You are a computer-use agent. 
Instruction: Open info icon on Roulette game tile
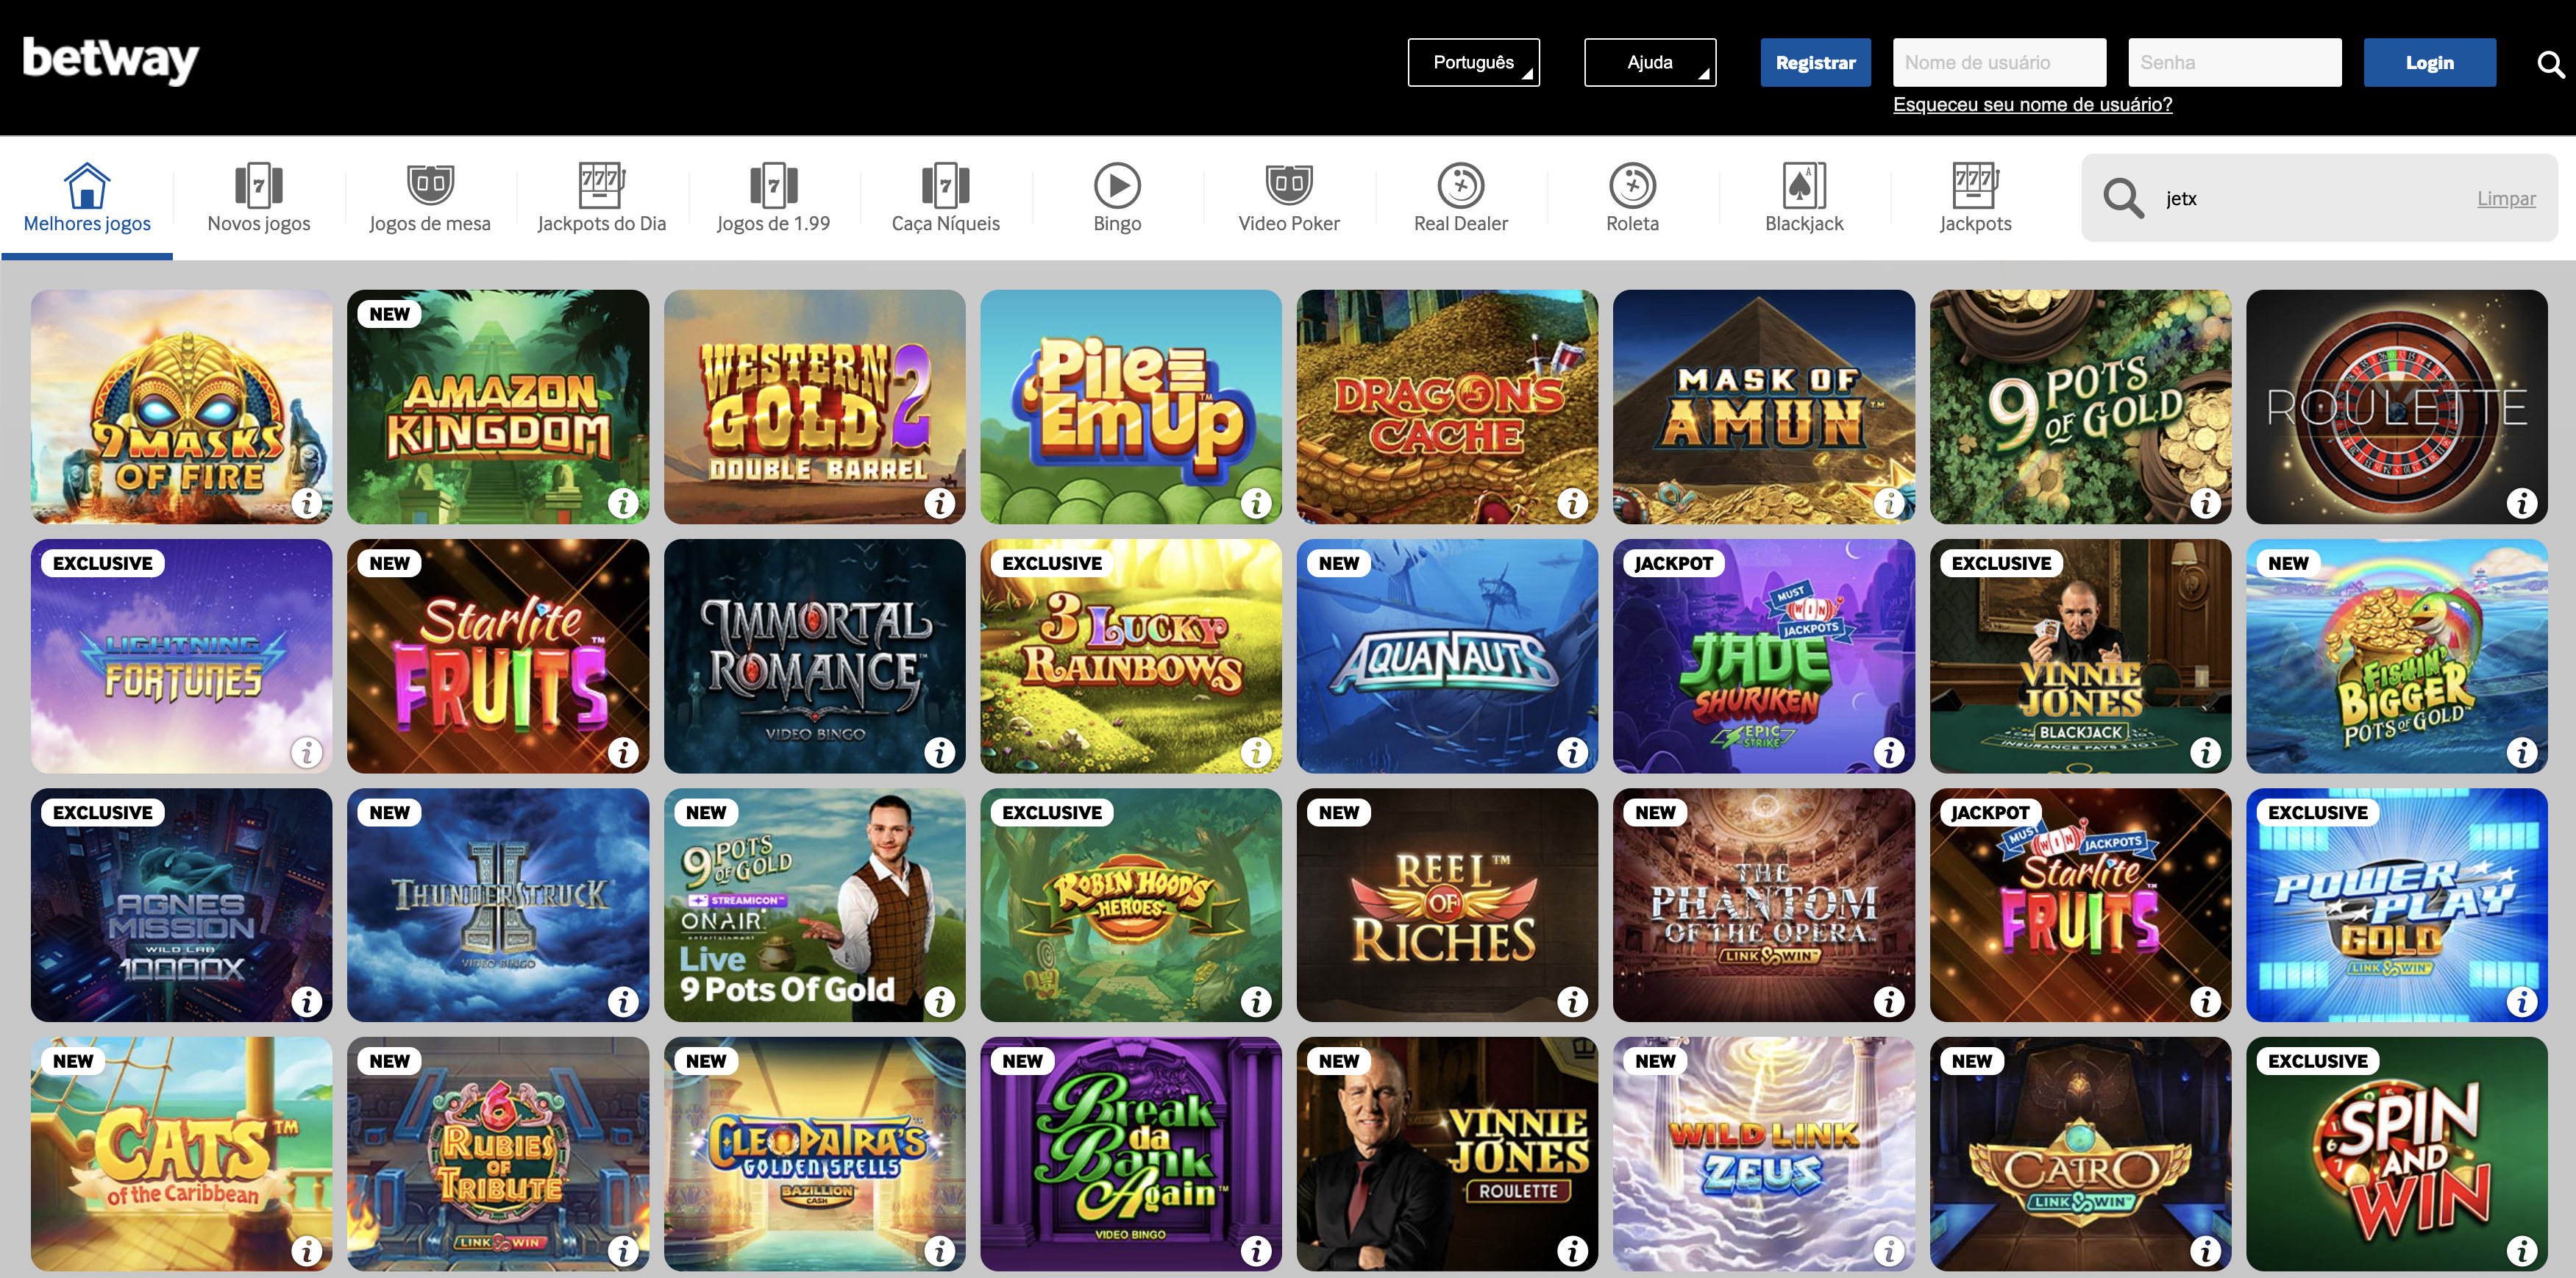point(2522,503)
